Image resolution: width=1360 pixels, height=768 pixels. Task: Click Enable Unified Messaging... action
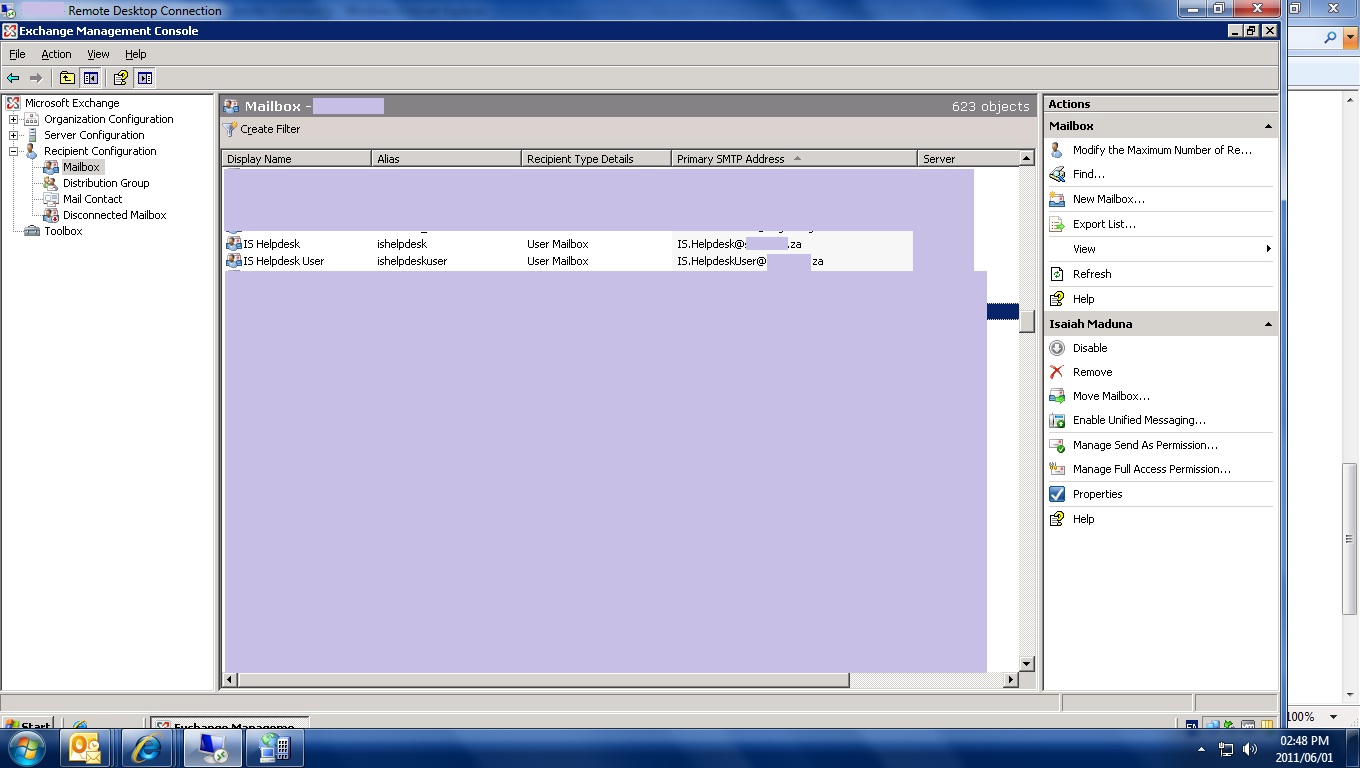1139,421
